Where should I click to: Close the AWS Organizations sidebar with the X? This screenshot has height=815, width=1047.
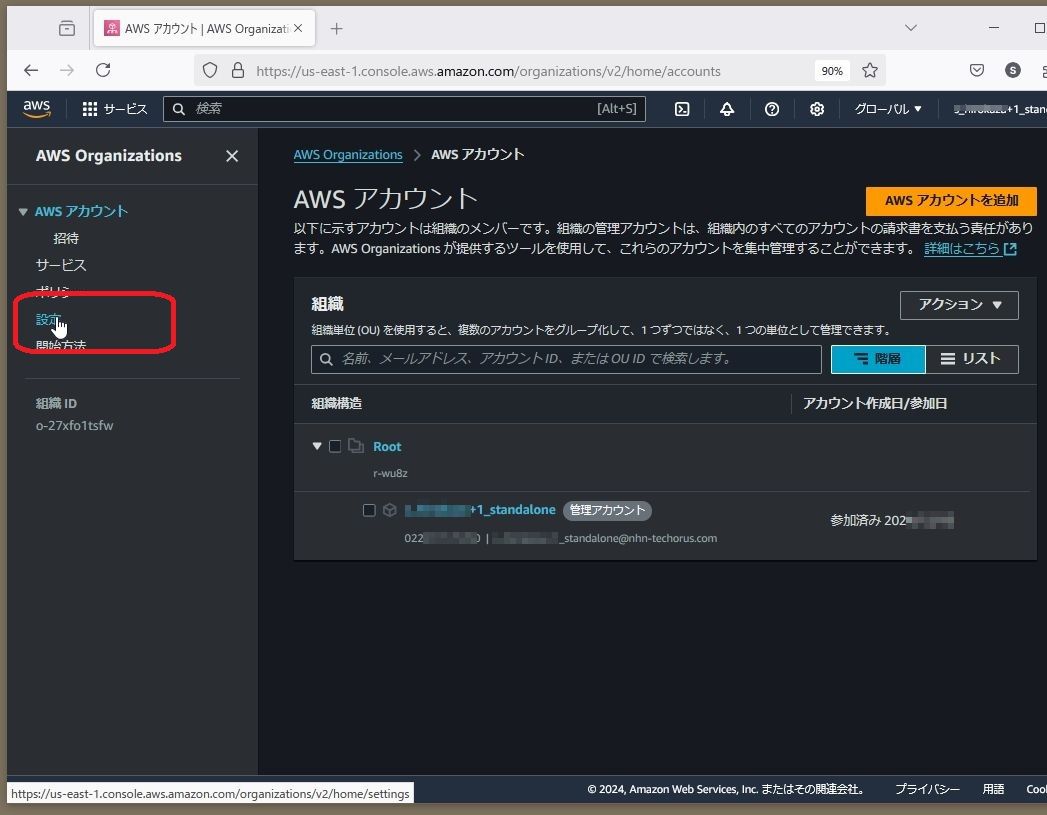click(231, 156)
